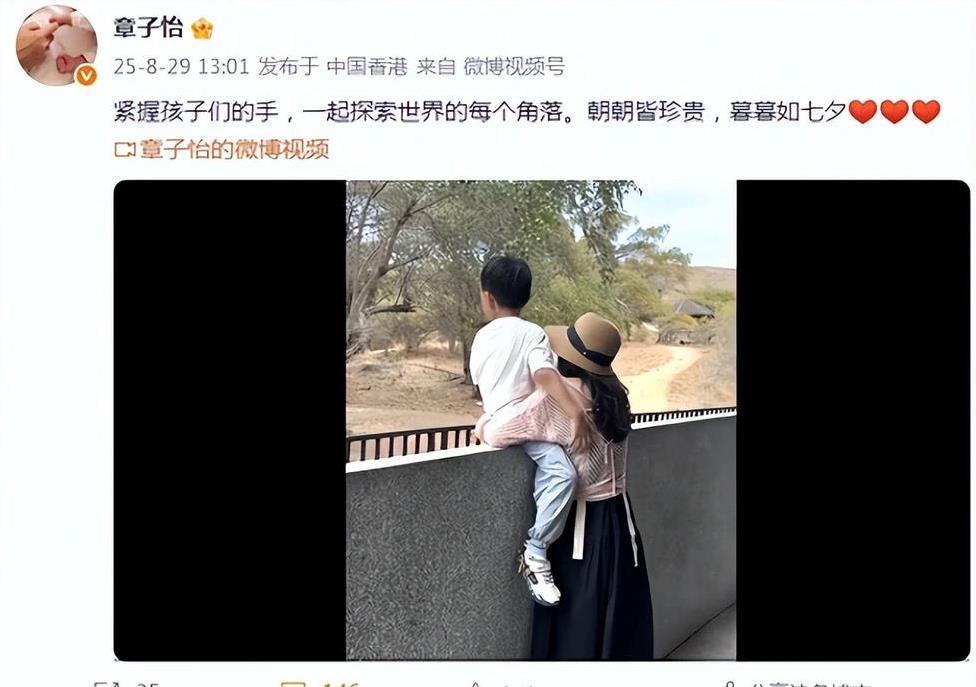Click the video camera icon before link
Screen dimensions: 976x687
tap(125, 149)
